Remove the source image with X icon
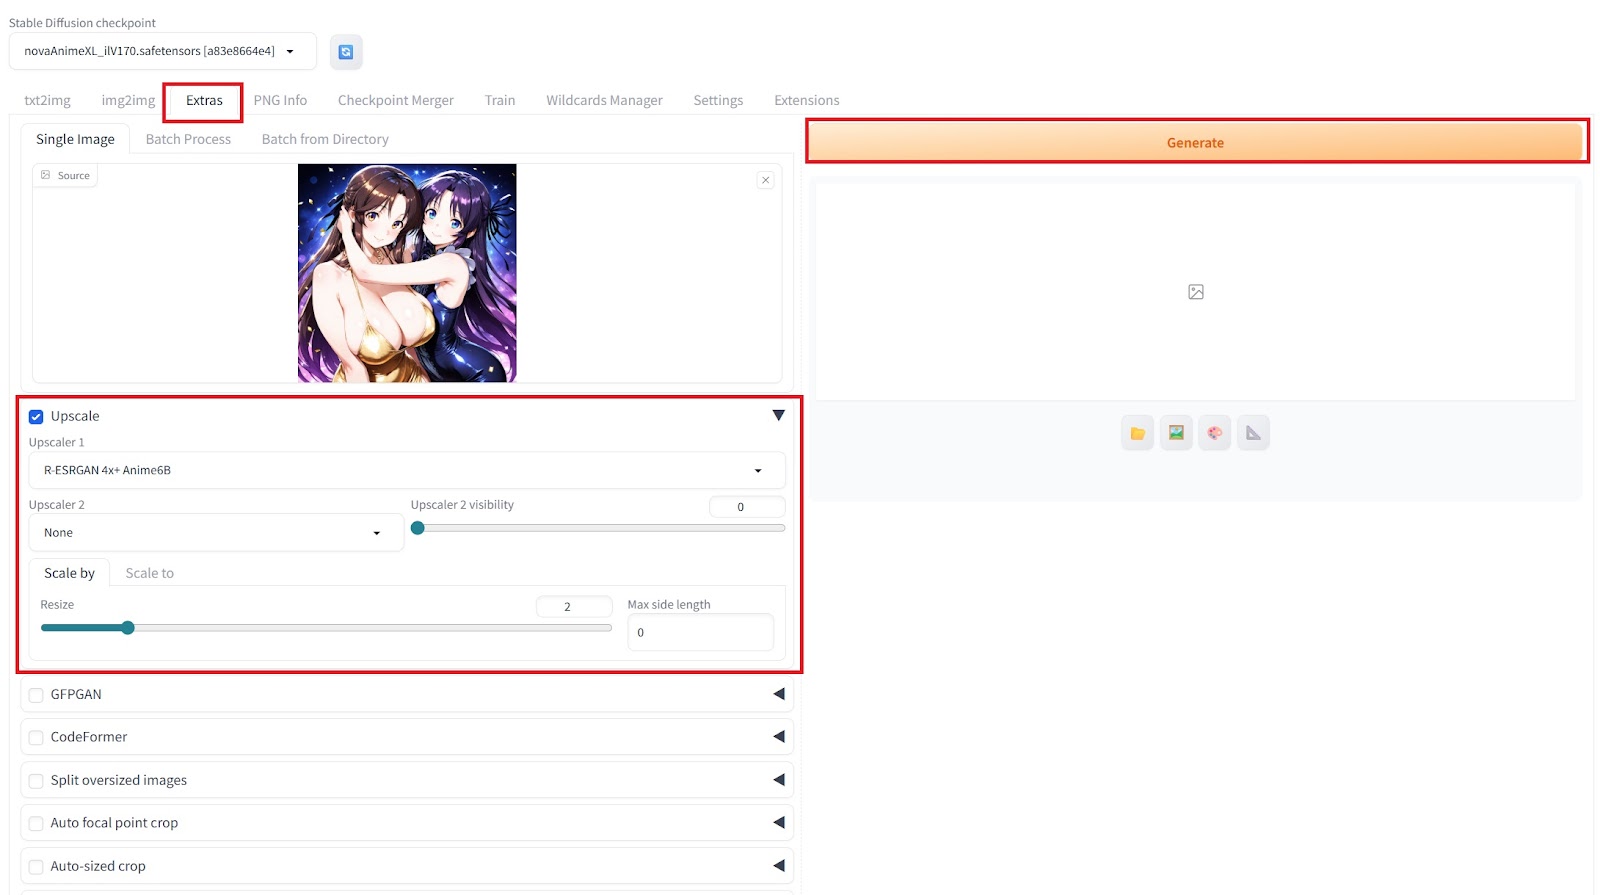Image resolution: width=1600 pixels, height=895 pixels. click(x=765, y=180)
